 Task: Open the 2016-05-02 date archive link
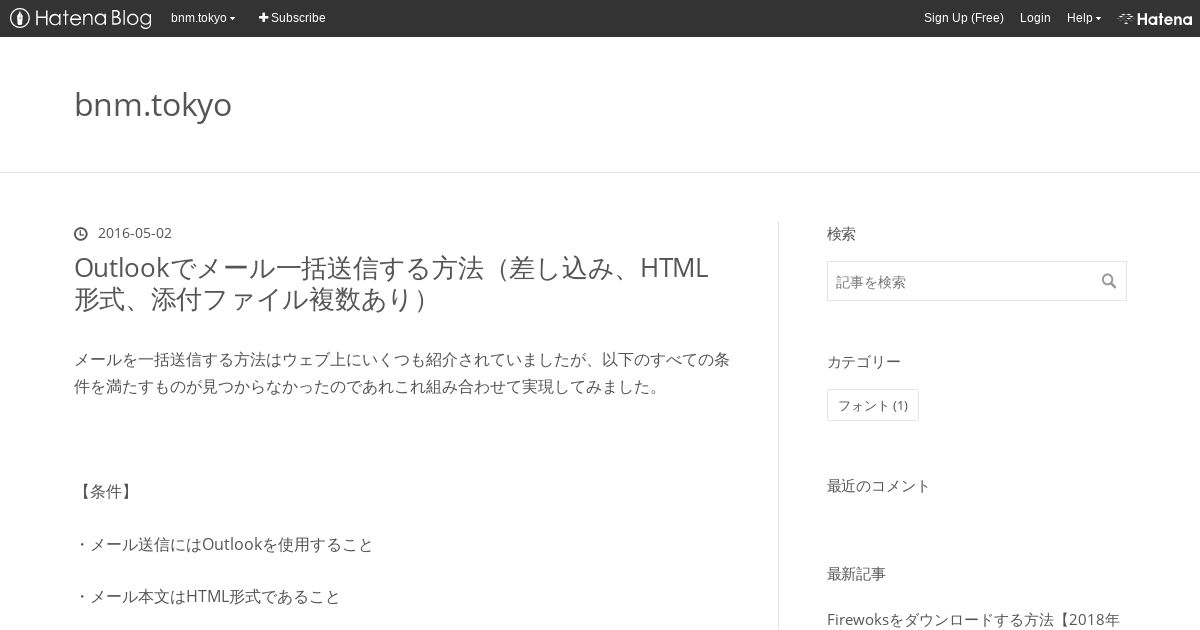click(135, 233)
